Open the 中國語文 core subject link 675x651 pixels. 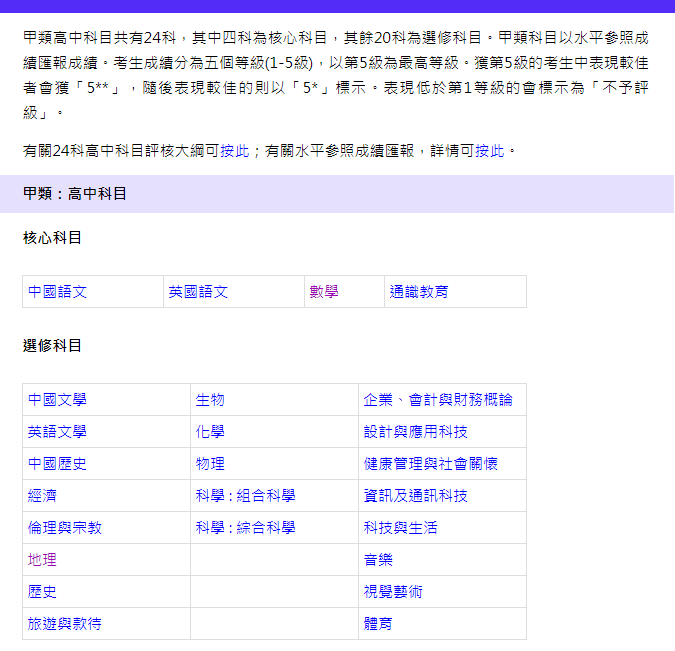(x=57, y=291)
